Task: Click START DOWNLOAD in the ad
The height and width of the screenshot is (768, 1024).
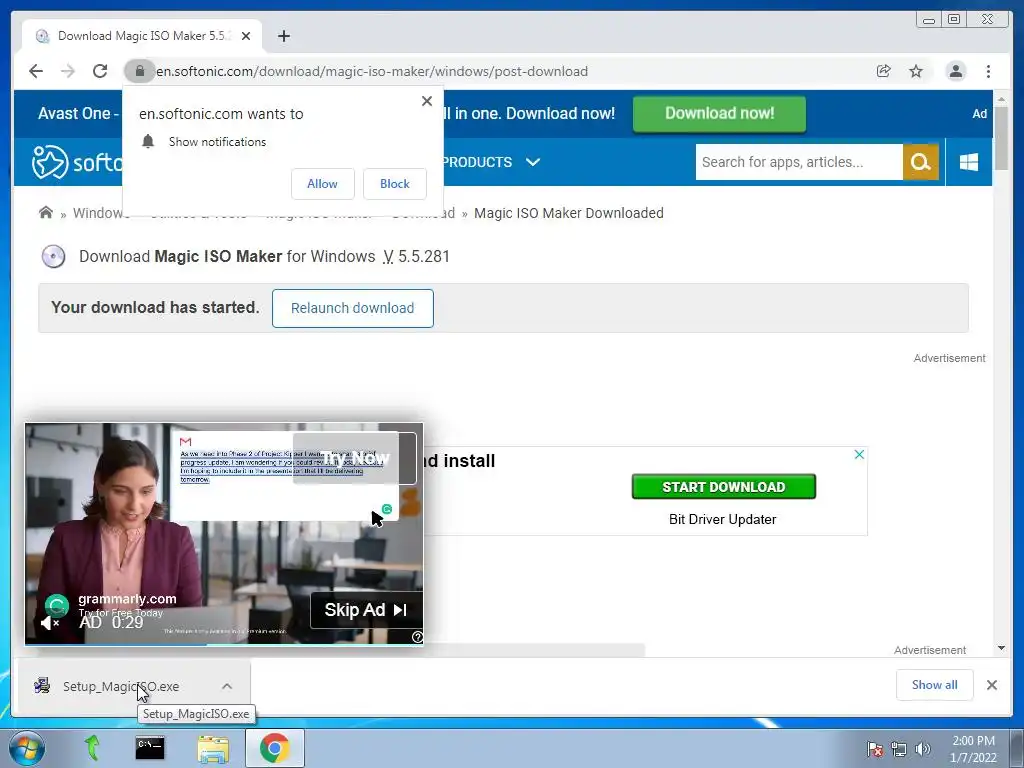Action: pos(724,487)
